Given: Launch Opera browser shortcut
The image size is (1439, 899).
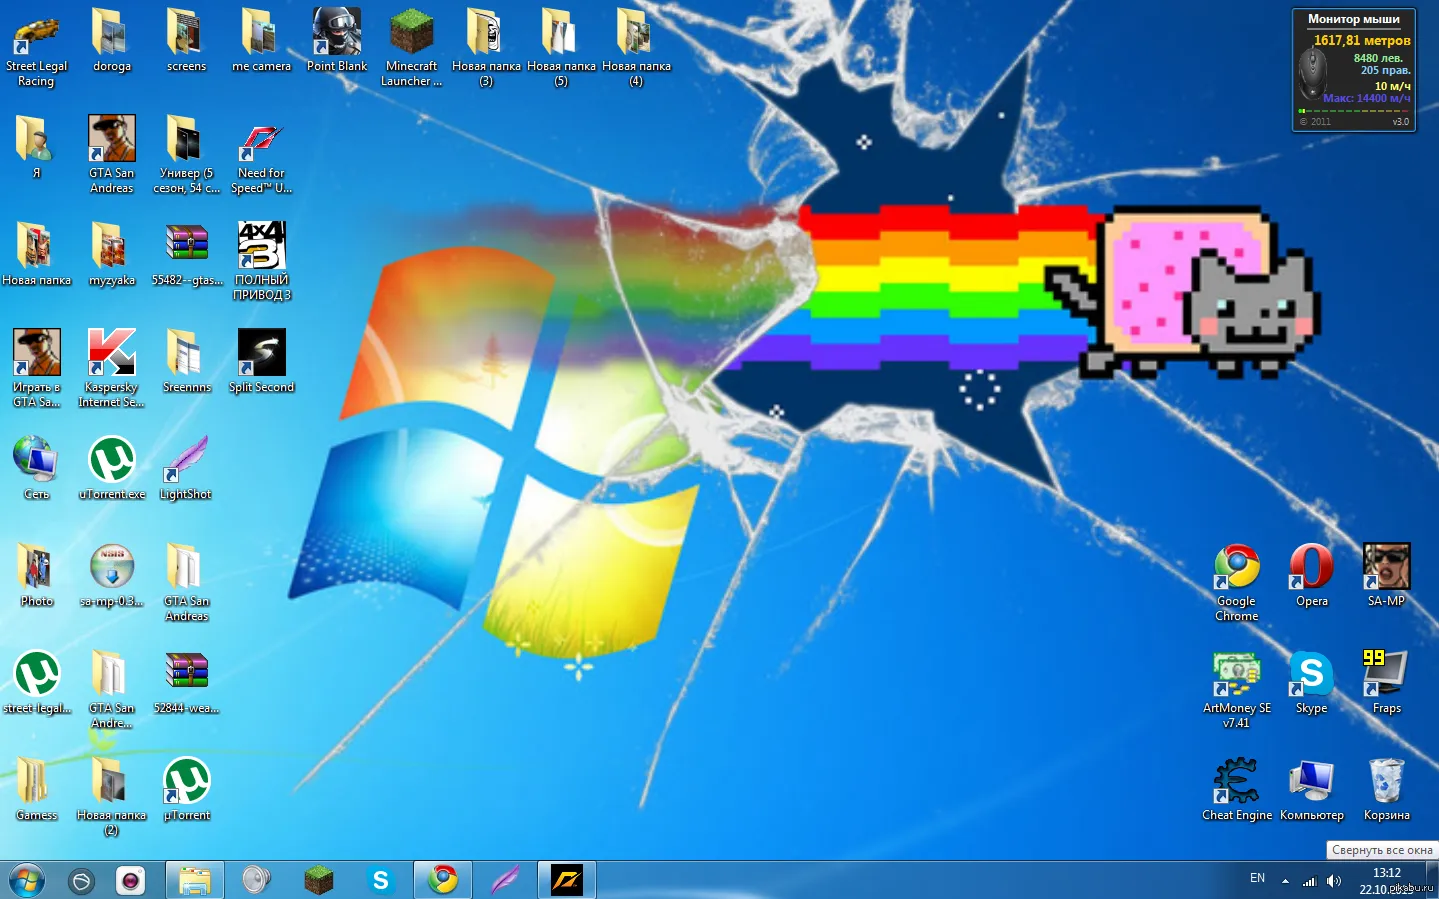Looking at the screenshot, I should point(1312,575).
